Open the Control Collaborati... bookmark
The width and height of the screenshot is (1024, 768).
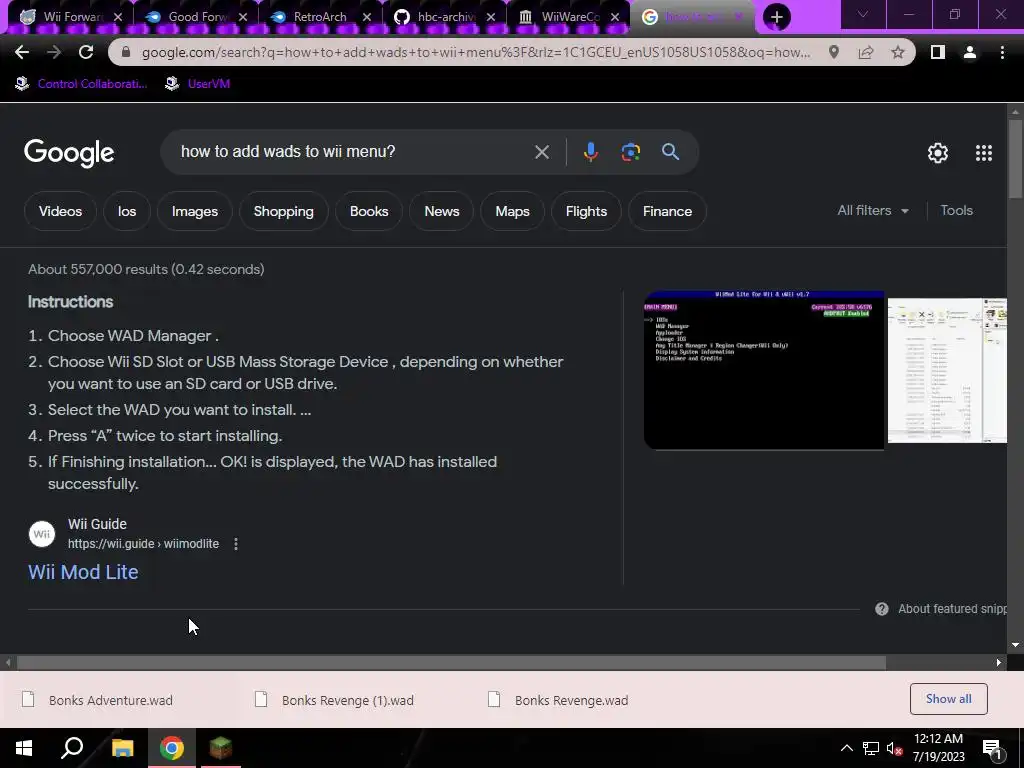point(81,84)
